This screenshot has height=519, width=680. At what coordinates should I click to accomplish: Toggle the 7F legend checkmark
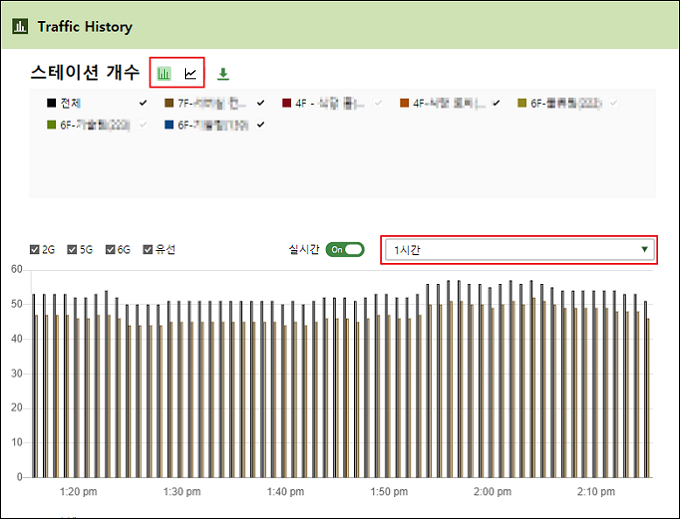click(x=261, y=103)
